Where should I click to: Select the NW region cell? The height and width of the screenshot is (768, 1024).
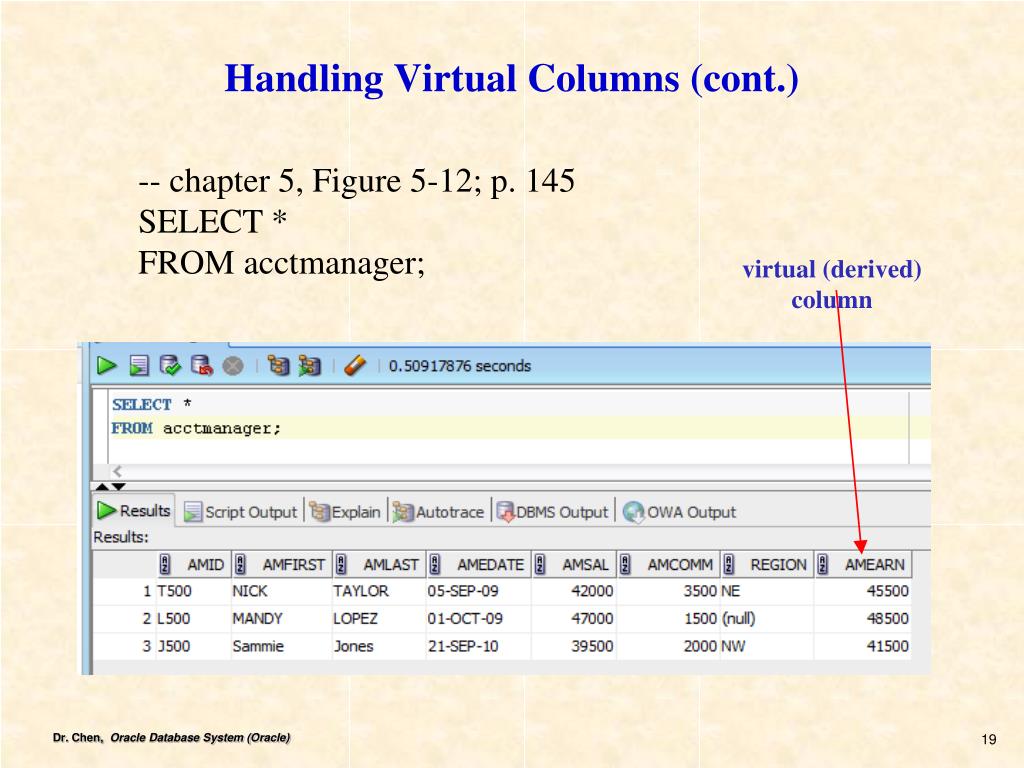pos(767,646)
